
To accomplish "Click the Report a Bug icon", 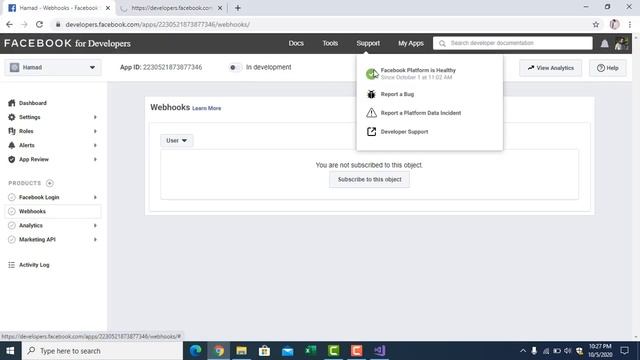I will (371, 94).
